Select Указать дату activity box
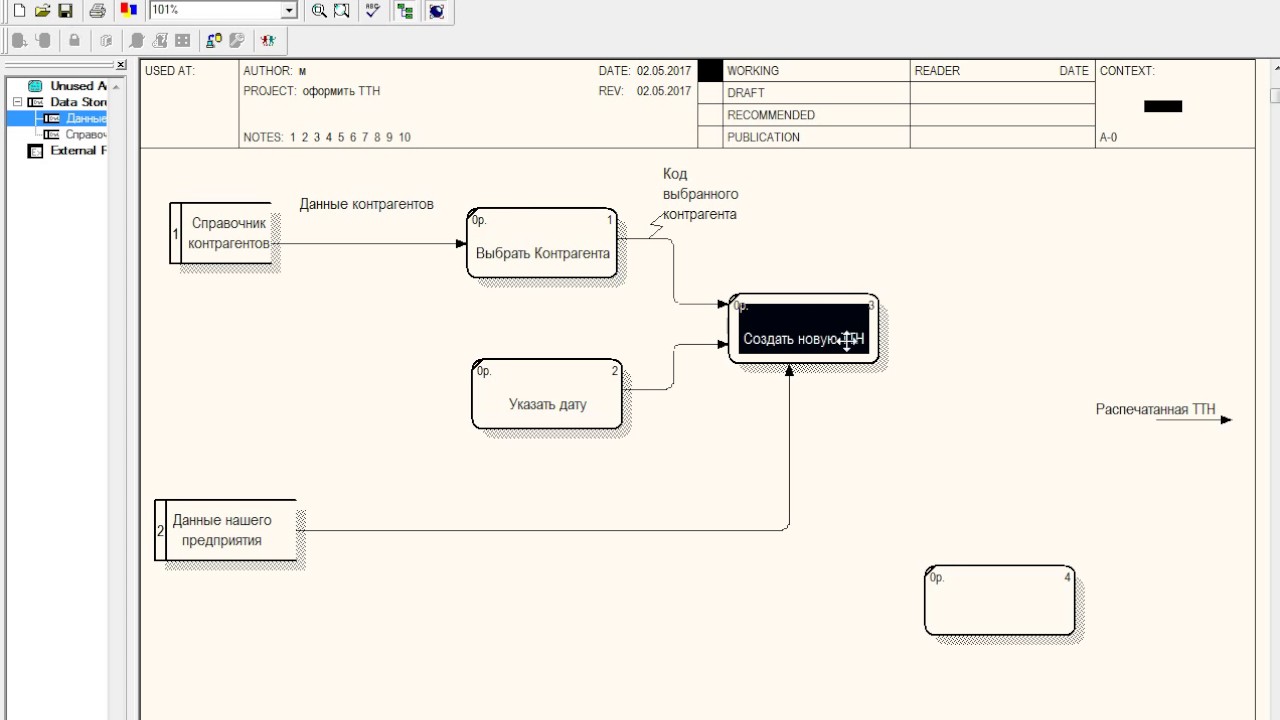 pyautogui.click(x=547, y=394)
